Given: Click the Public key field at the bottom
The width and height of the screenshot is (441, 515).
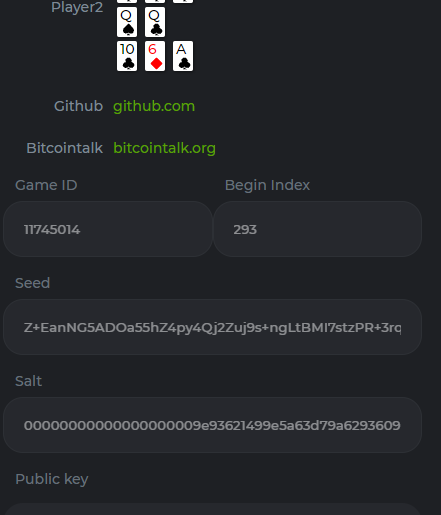Looking at the screenshot, I should point(212,509).
